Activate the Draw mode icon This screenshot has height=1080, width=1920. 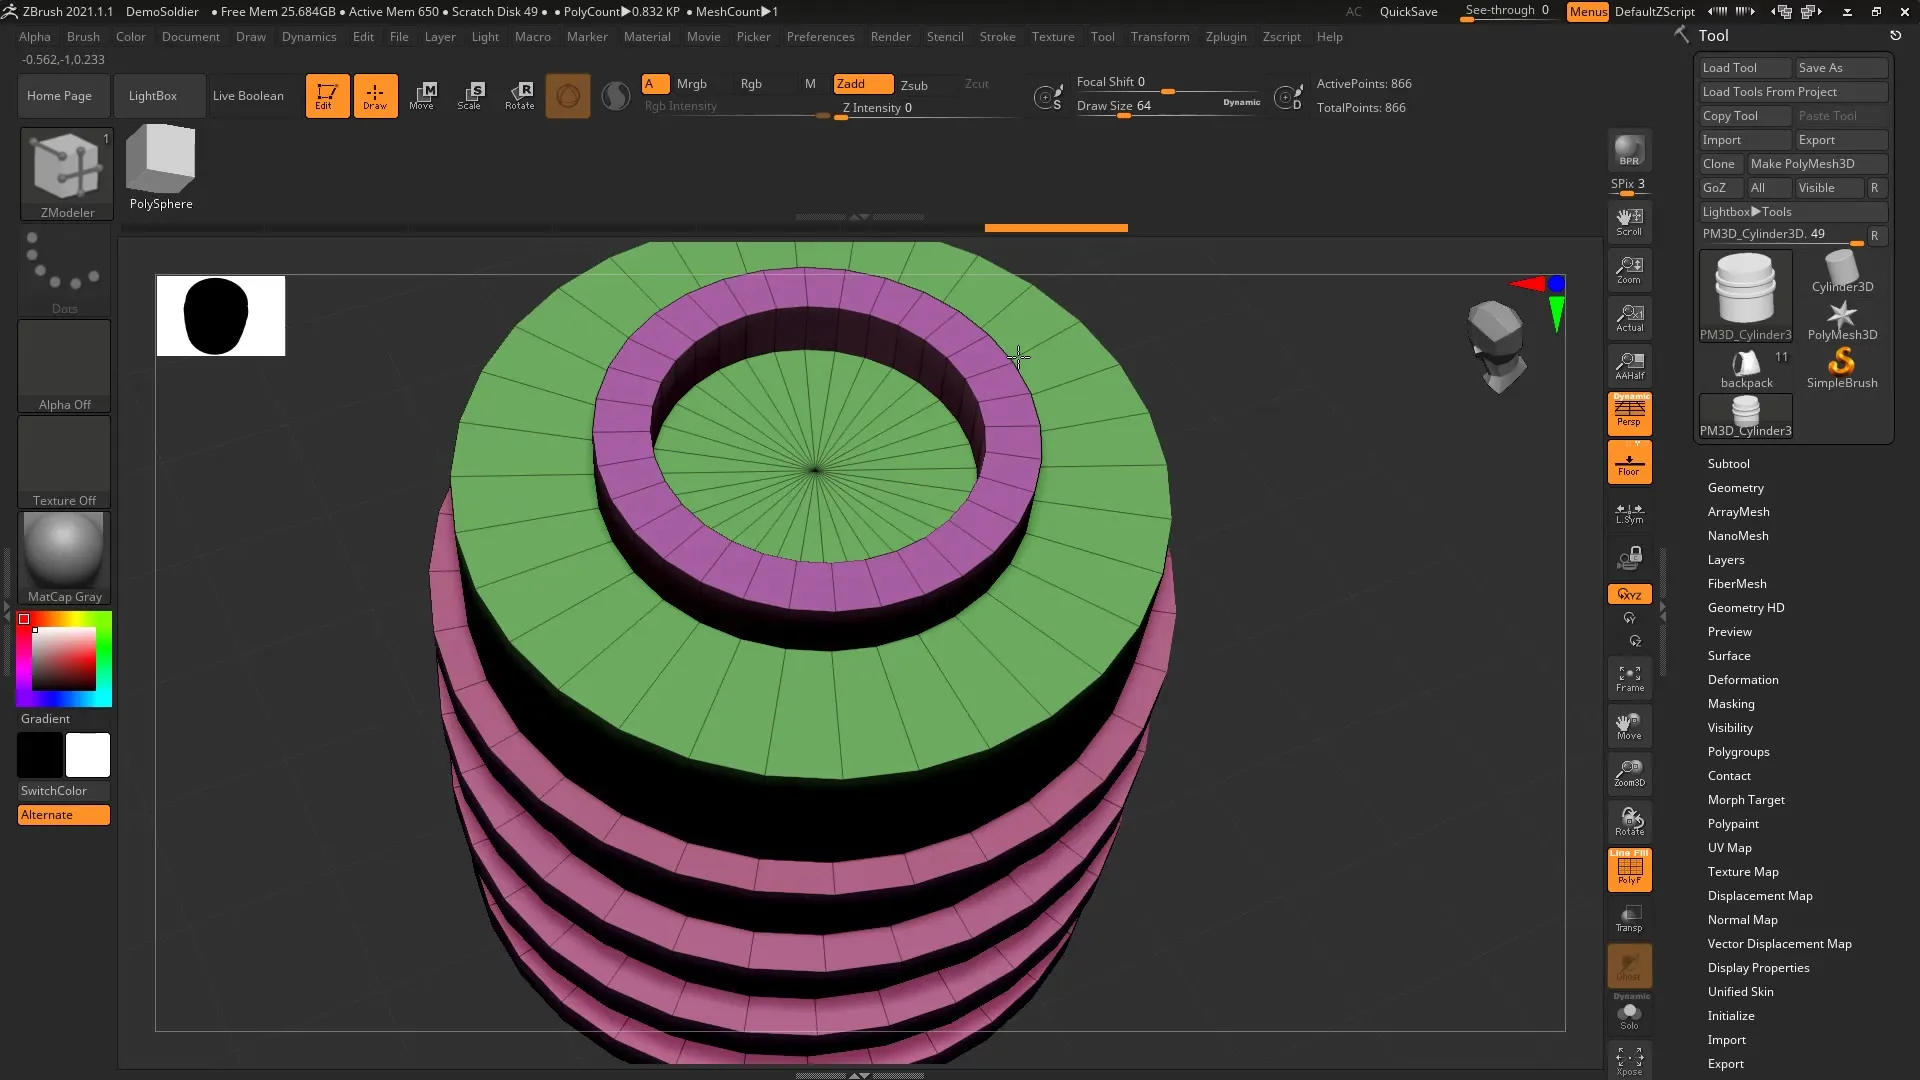click(375, 96)
